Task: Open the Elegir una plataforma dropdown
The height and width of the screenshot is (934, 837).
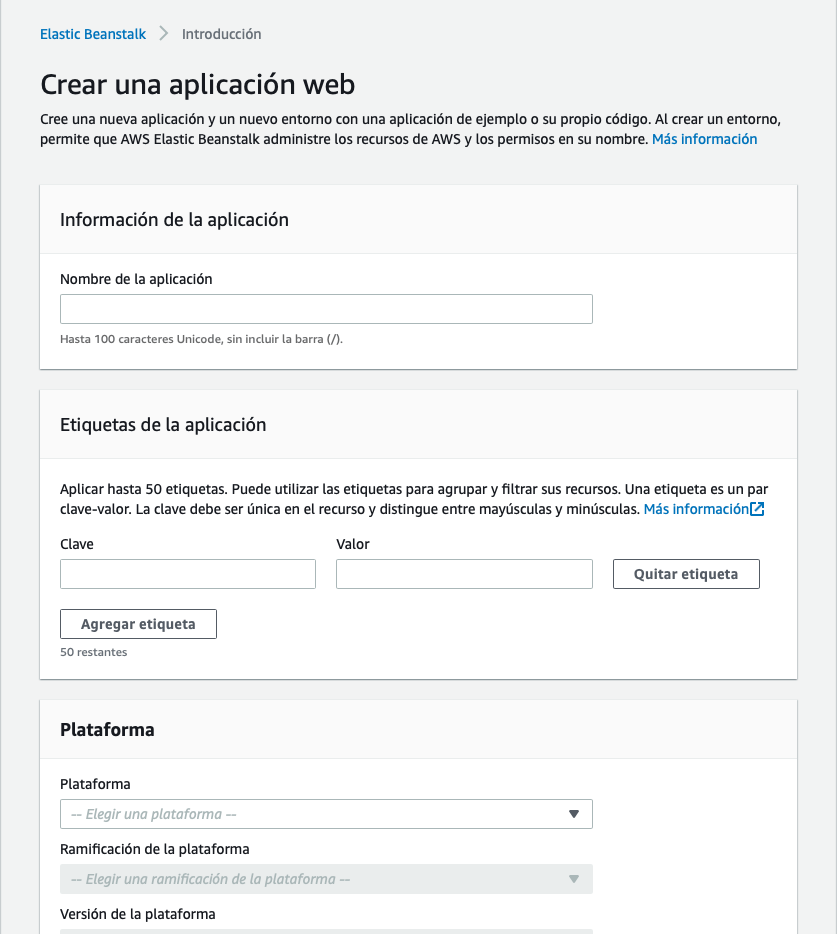Action: click(x=326, y=814)
